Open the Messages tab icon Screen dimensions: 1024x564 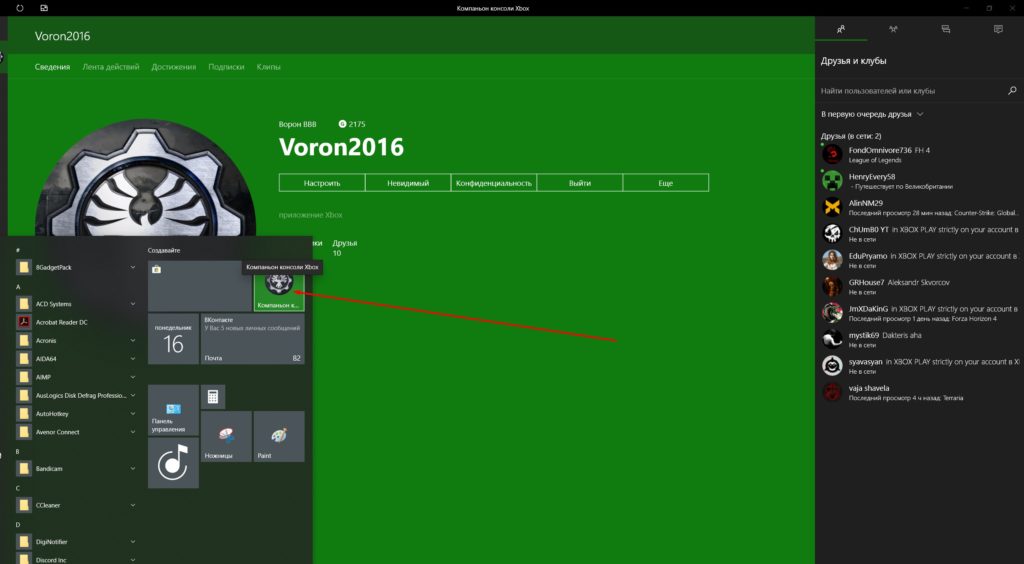946,29
